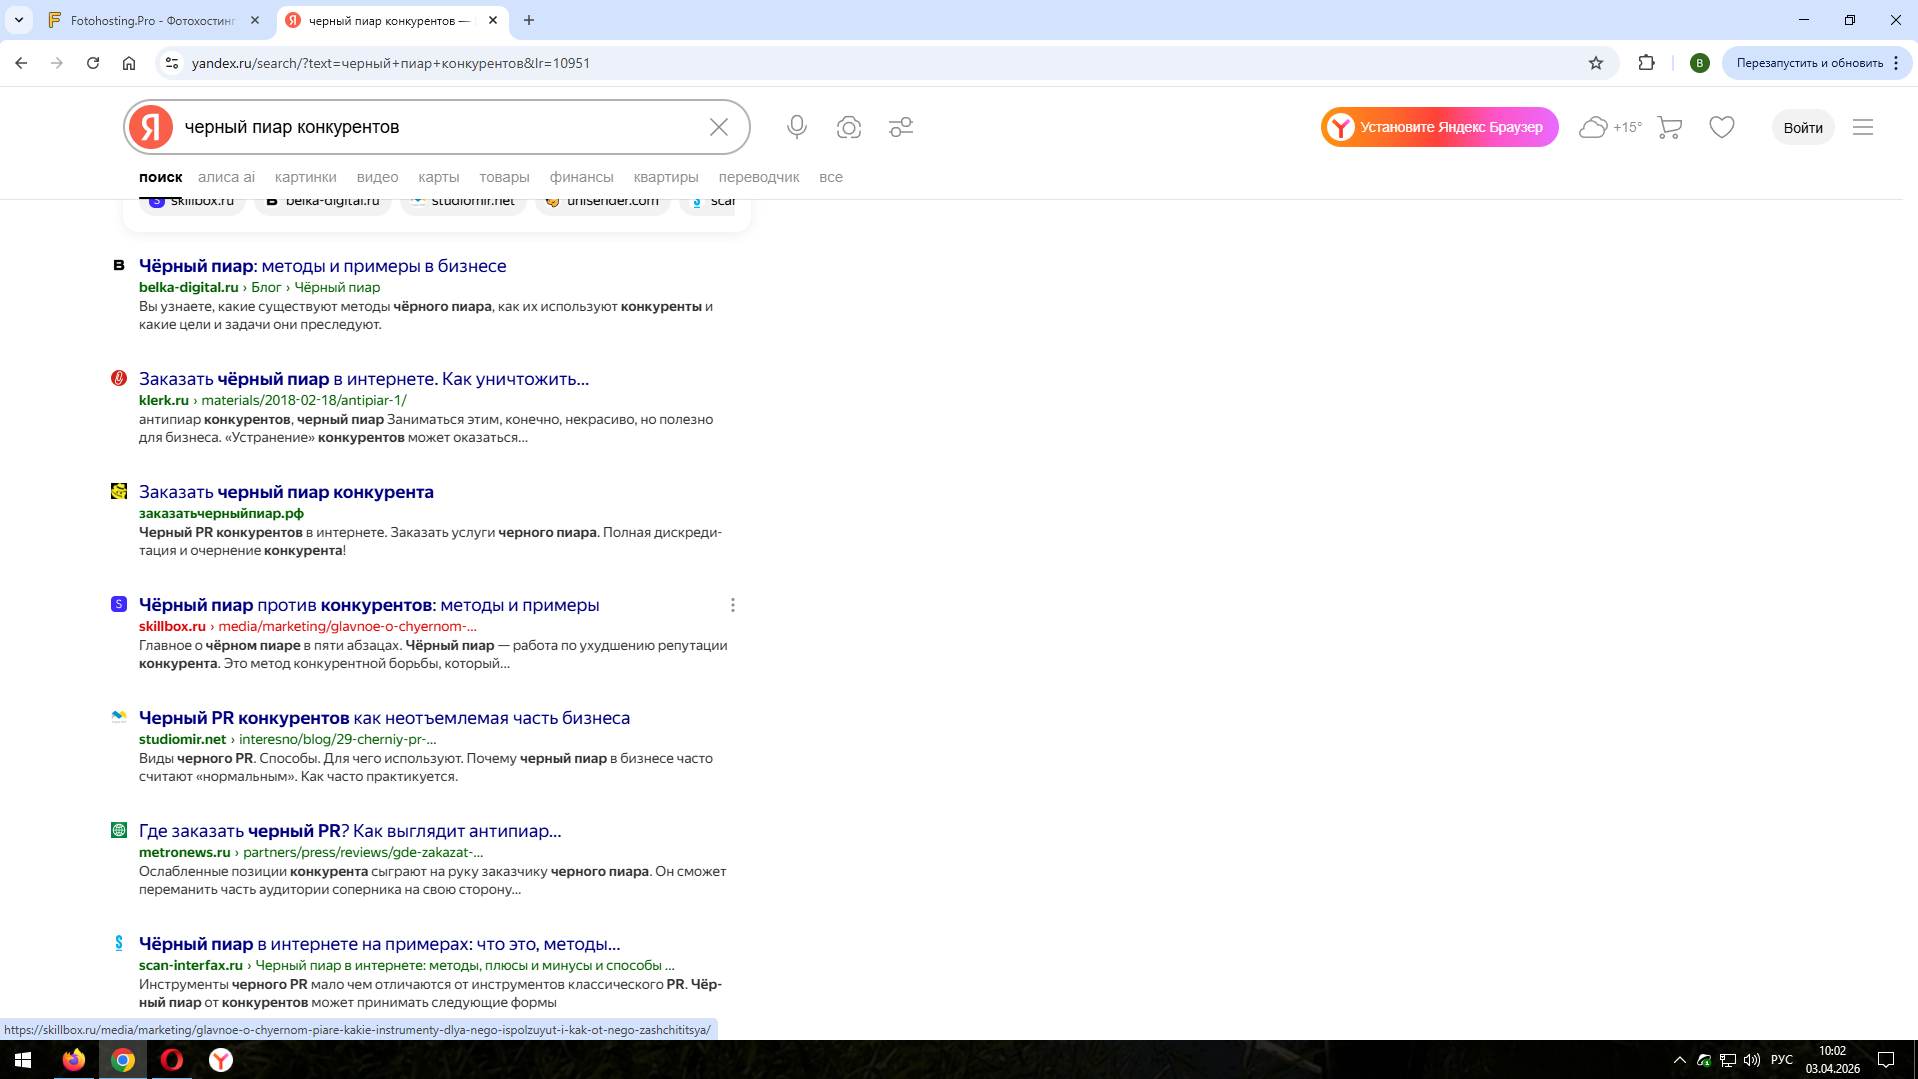Open the Chrome three-dot menu

pos(1896,63)
